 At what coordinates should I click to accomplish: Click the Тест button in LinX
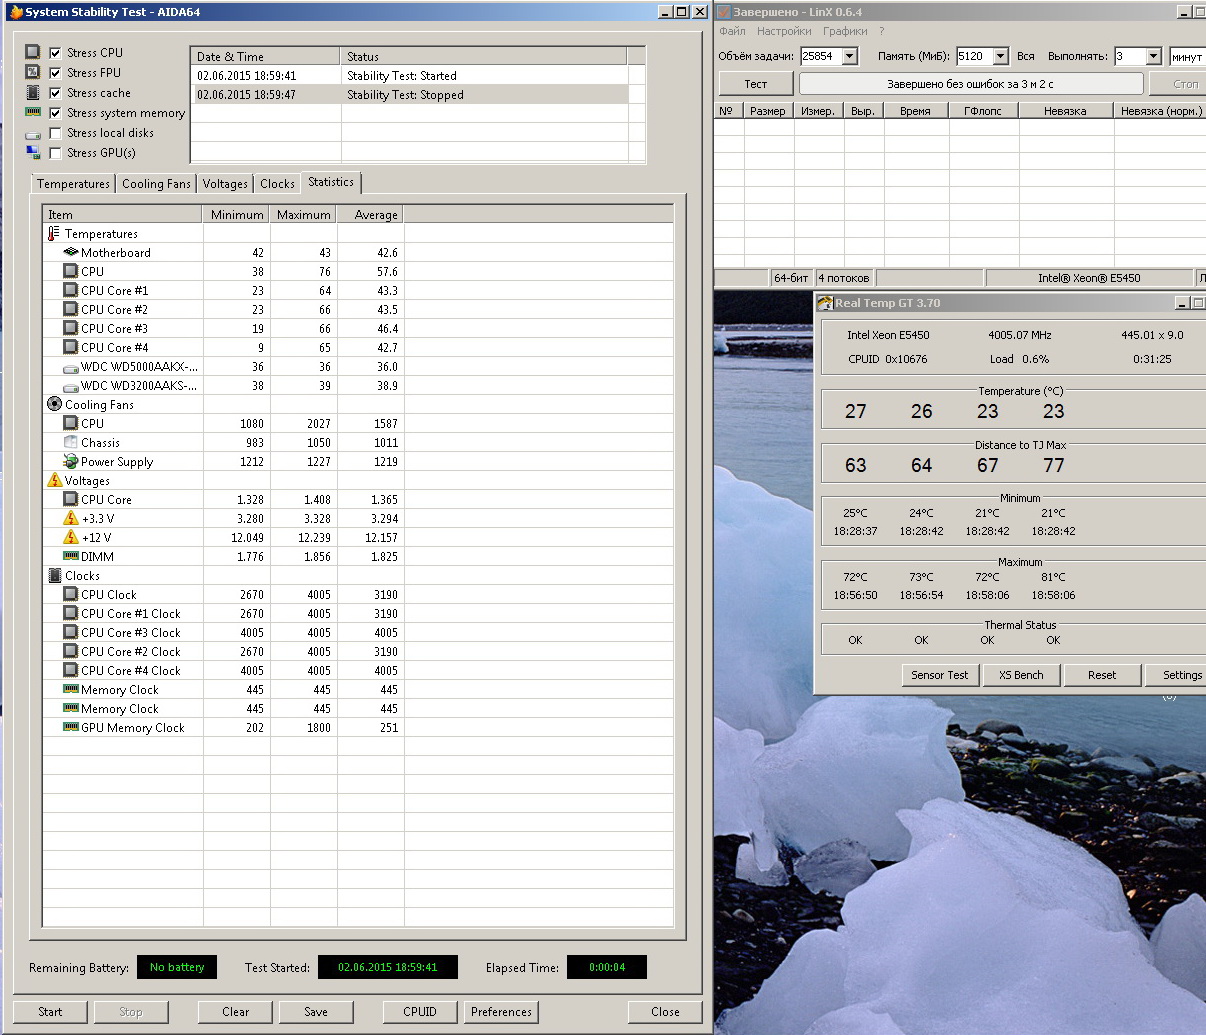pyautogui.click(x=756, y=84)
